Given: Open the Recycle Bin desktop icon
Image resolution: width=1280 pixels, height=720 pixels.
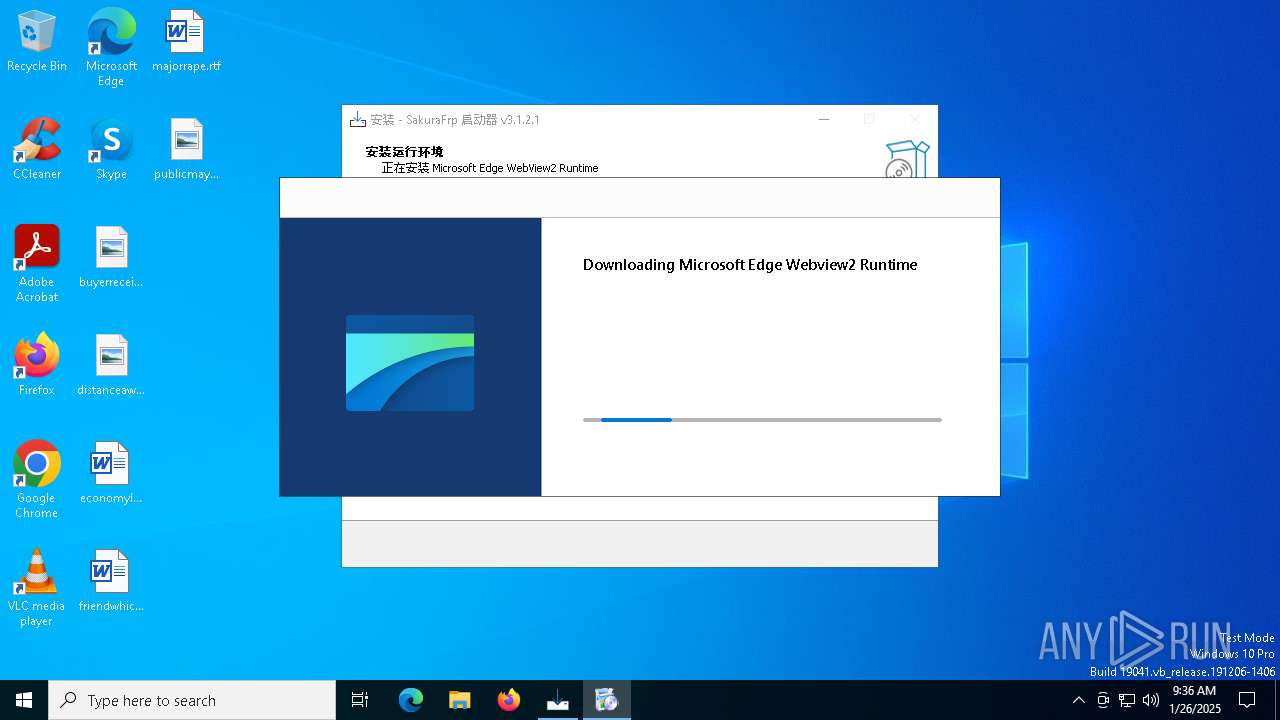Looking at the screenshot, I should 37,41.
